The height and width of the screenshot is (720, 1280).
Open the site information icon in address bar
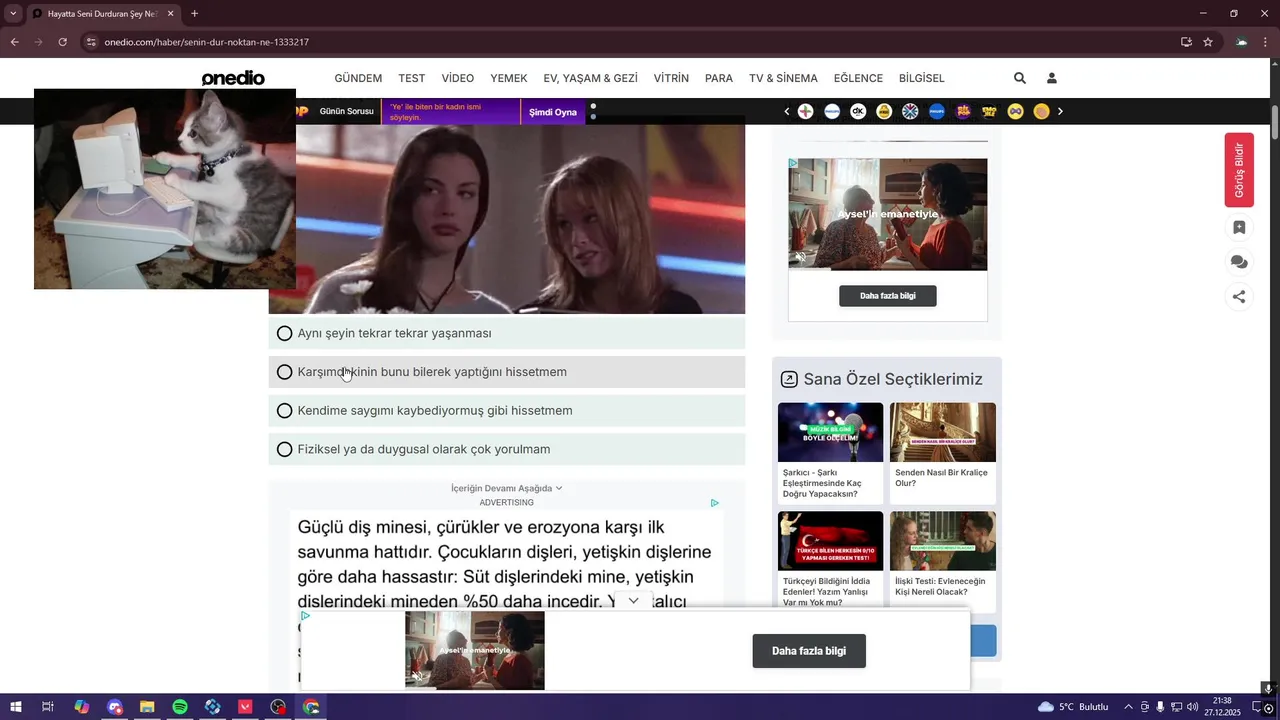tap(90, 42)
